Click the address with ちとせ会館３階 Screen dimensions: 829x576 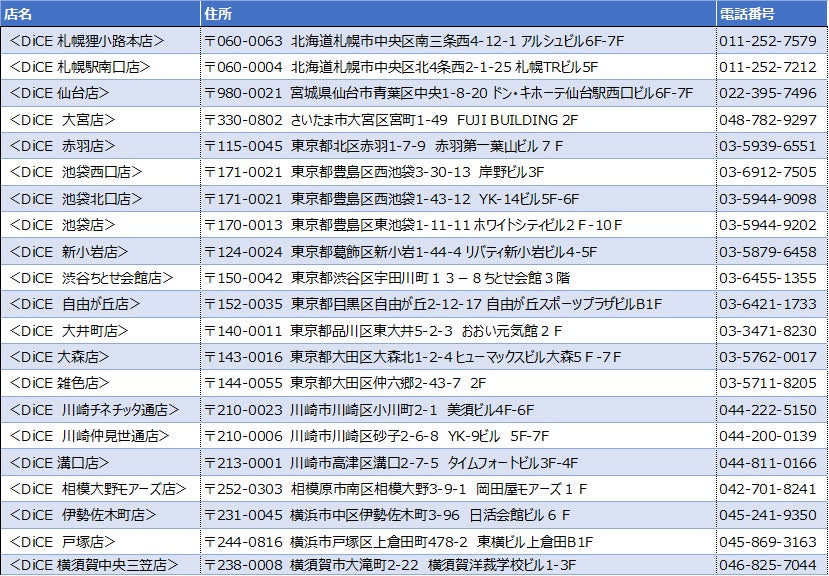(458, 278)
